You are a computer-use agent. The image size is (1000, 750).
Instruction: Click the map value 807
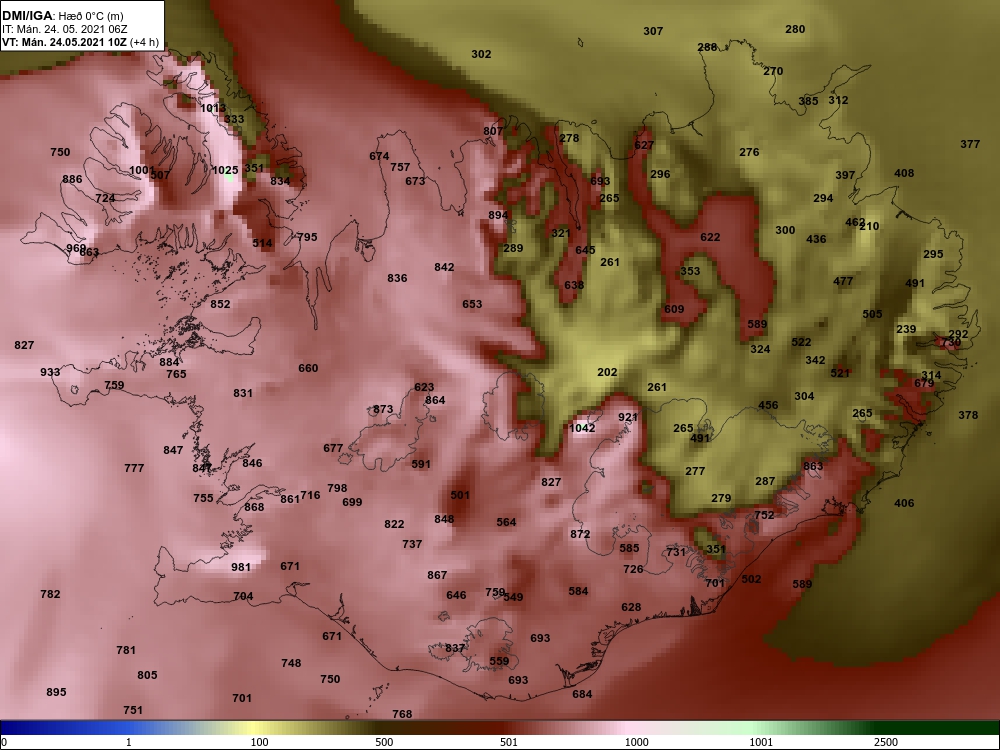(493, 131)
